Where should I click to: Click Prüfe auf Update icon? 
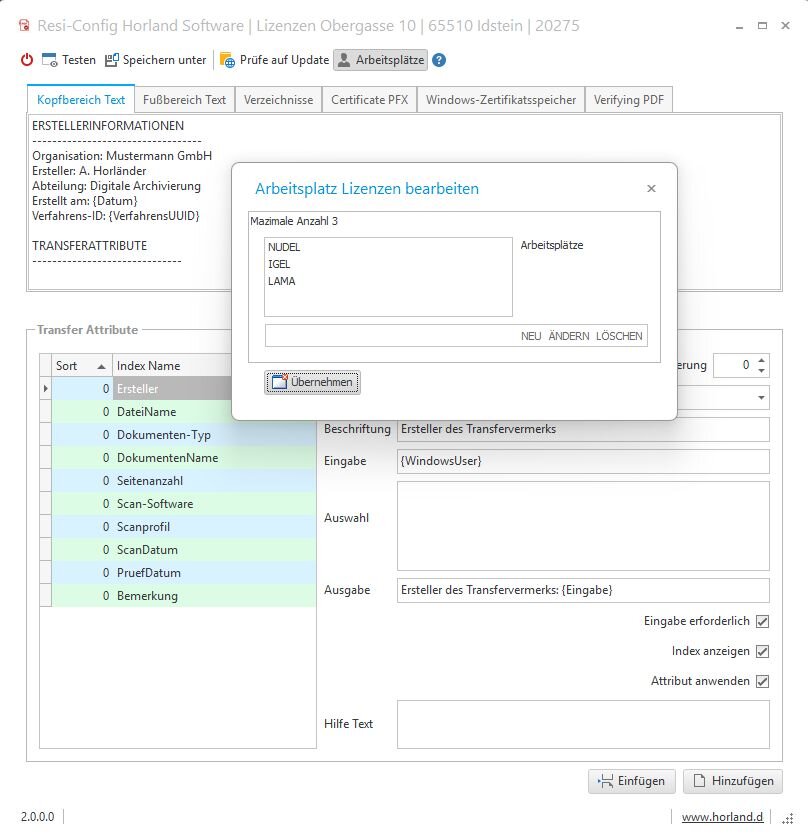(x=228, y=60)
